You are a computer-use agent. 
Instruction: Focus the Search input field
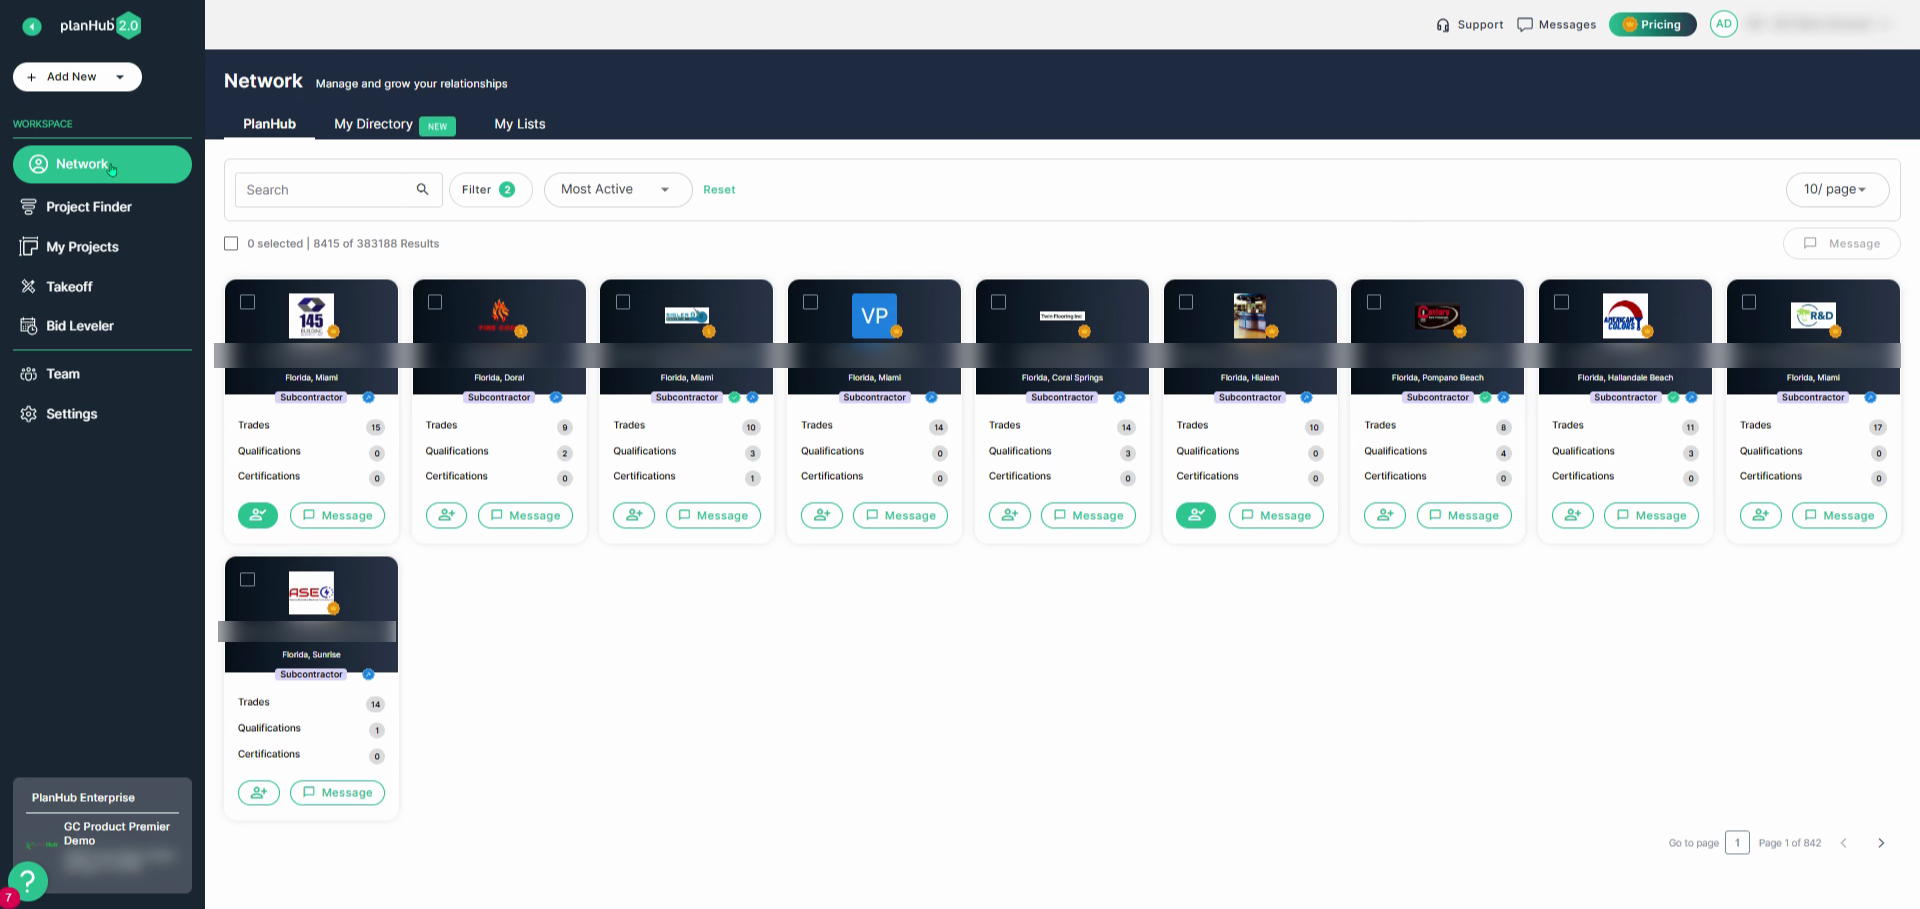338,190
